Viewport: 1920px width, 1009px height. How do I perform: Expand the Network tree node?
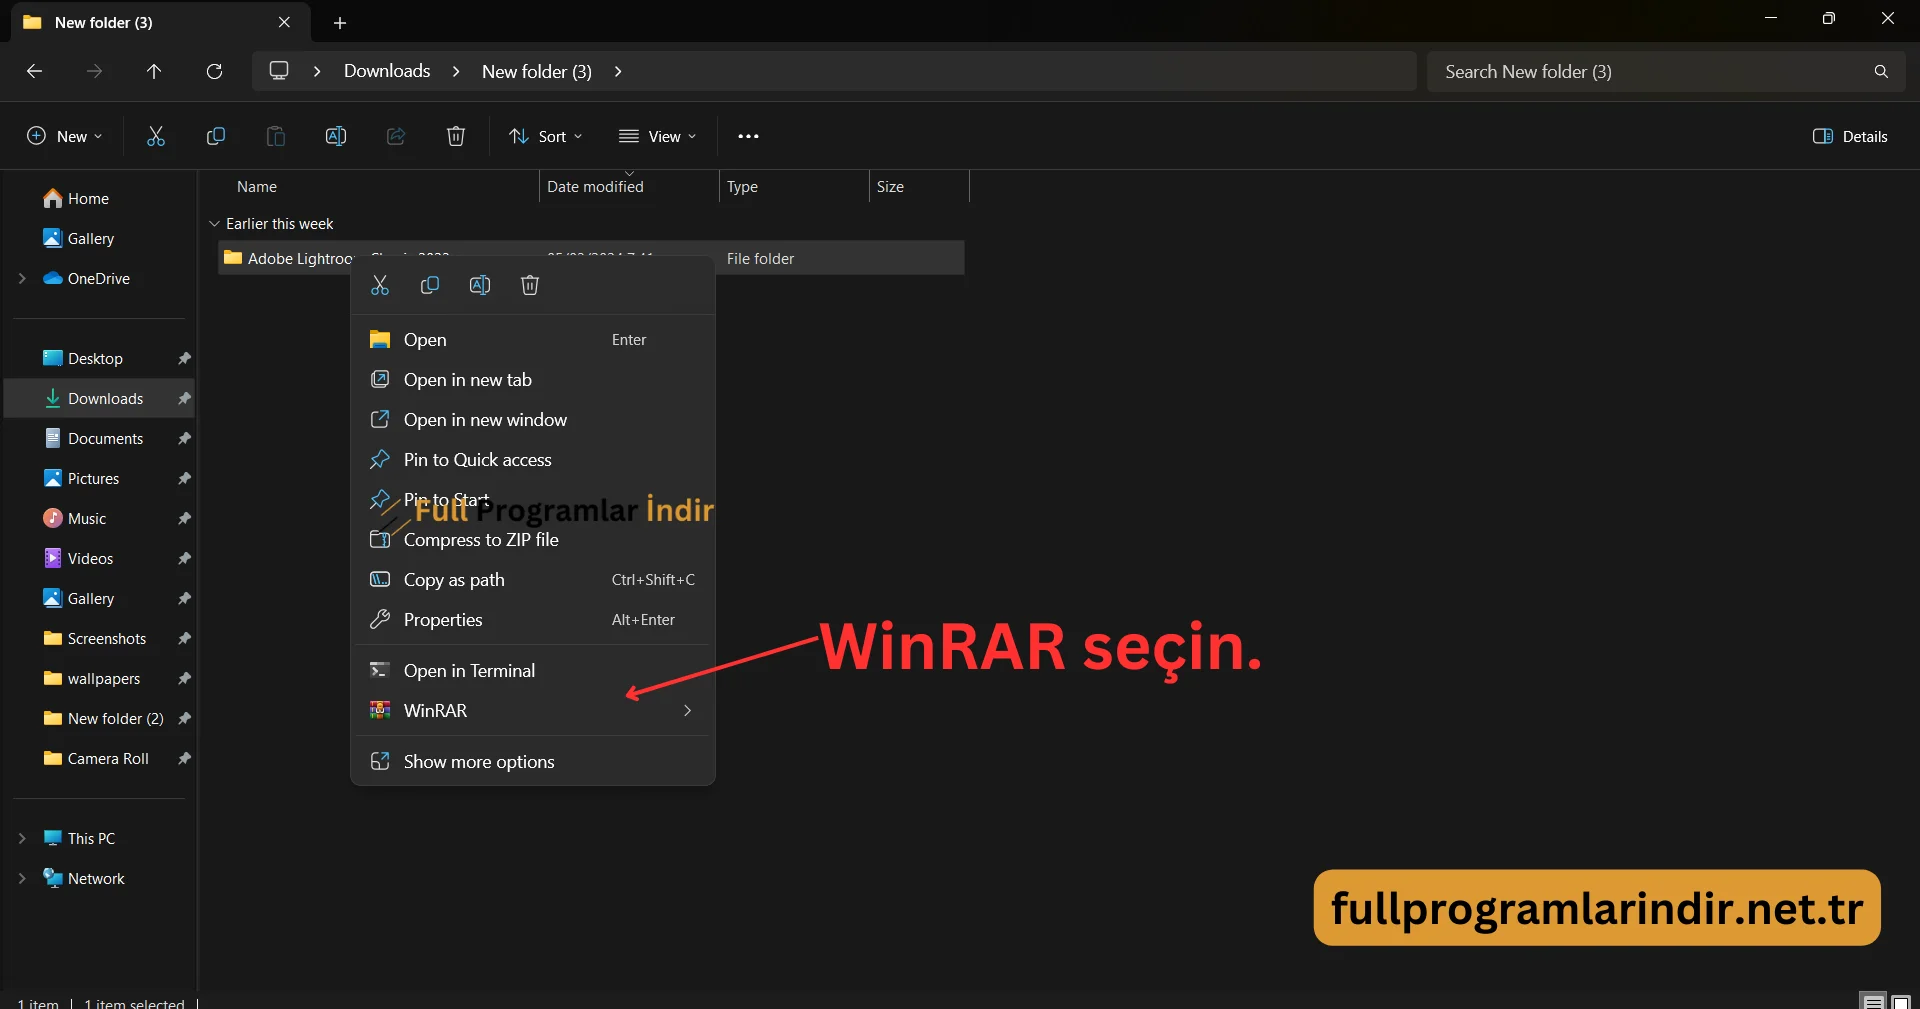[22, 878]
